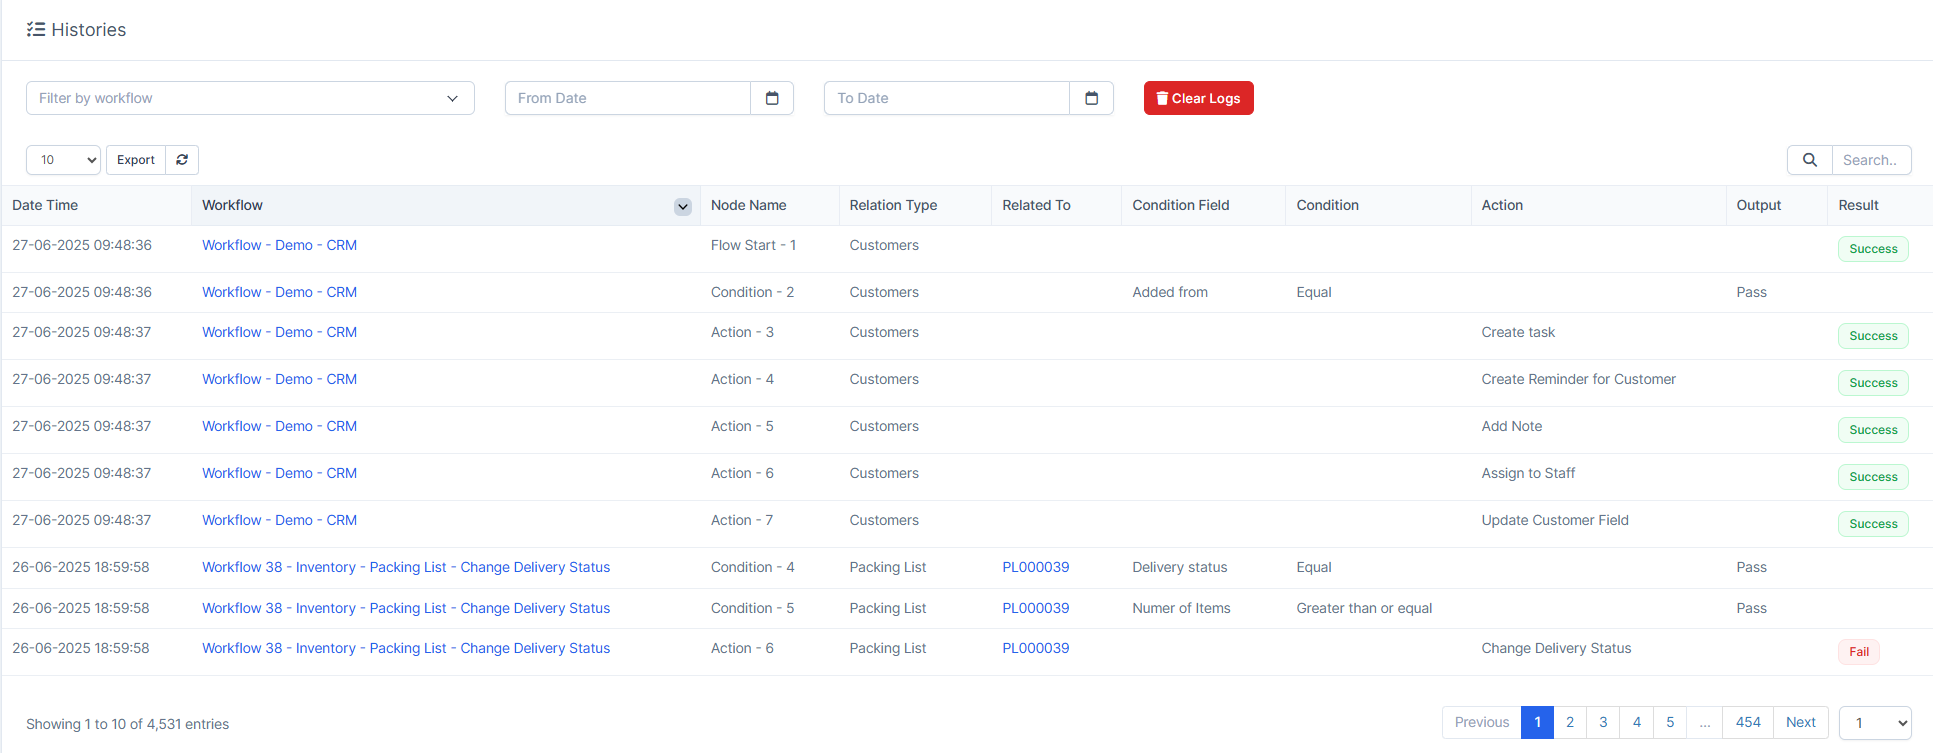Screen dimensions: 1933x753
Task: Click the search magnifier icon
Action: (x=1809, y=160)
